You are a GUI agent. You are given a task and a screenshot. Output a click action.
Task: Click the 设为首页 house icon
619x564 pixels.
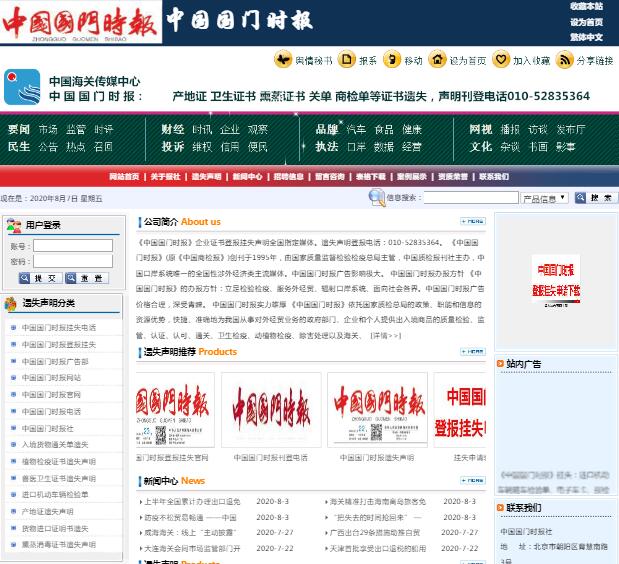pos(437,60)
